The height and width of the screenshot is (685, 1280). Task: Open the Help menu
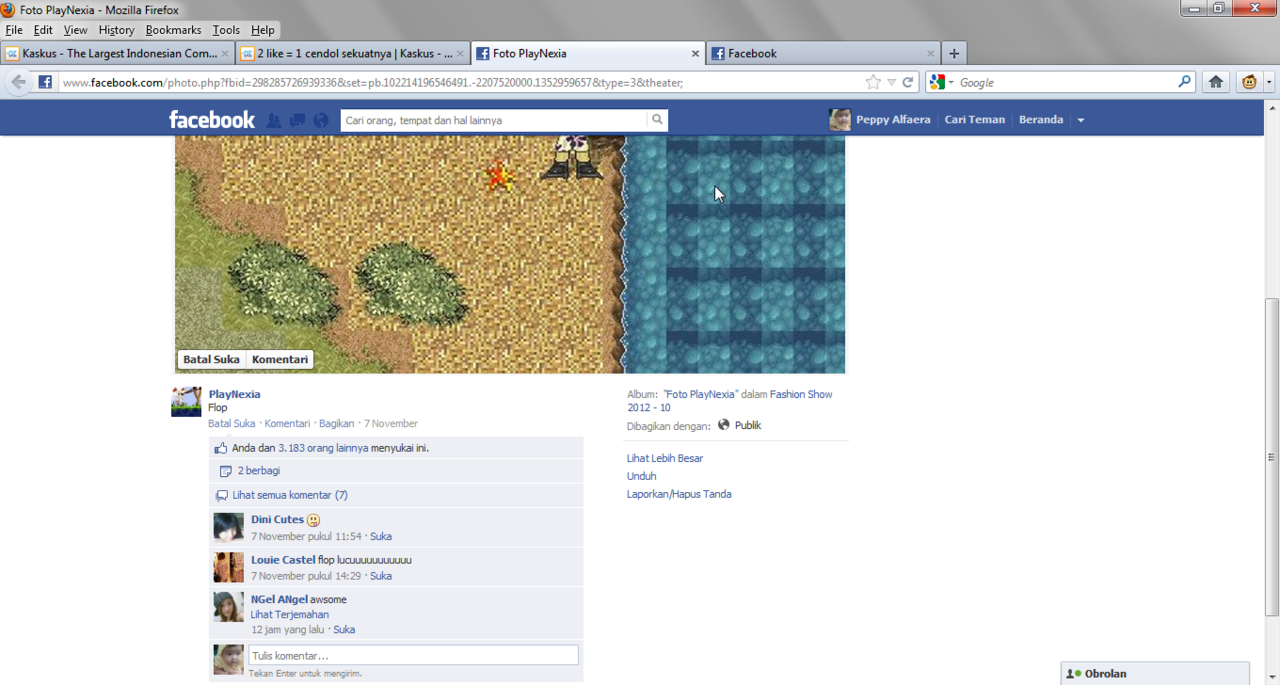pos(262,30)
